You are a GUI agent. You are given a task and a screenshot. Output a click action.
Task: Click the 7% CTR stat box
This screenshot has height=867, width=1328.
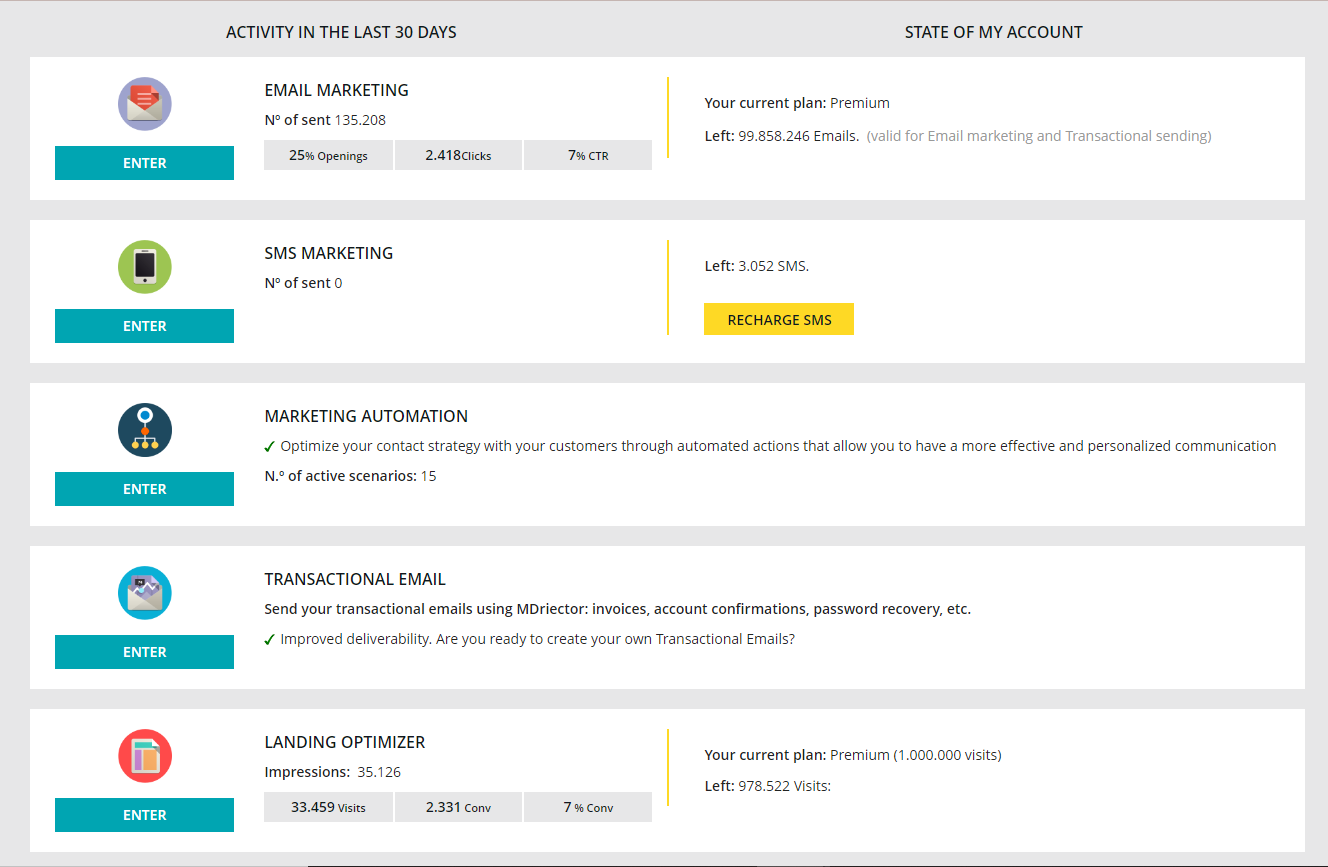pyautogui.click(x=588, y=155)
